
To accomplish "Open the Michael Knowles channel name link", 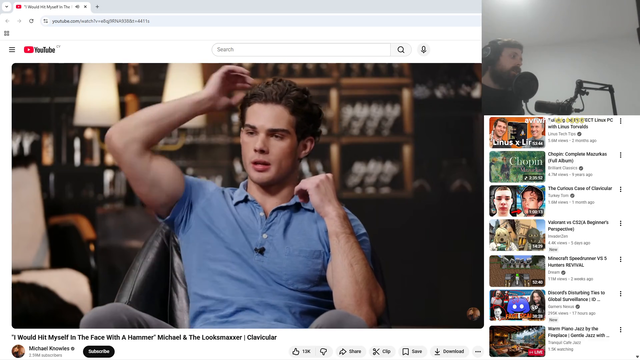I will [49, 349].
